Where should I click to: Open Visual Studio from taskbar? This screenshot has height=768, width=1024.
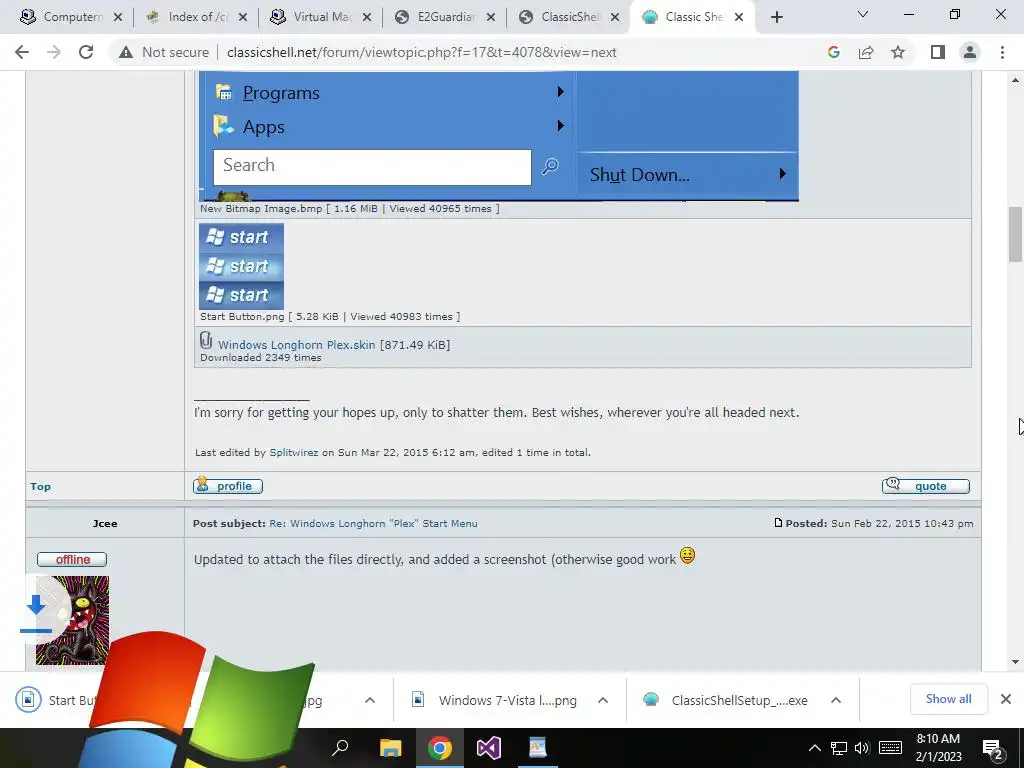(x=488, y=748)
